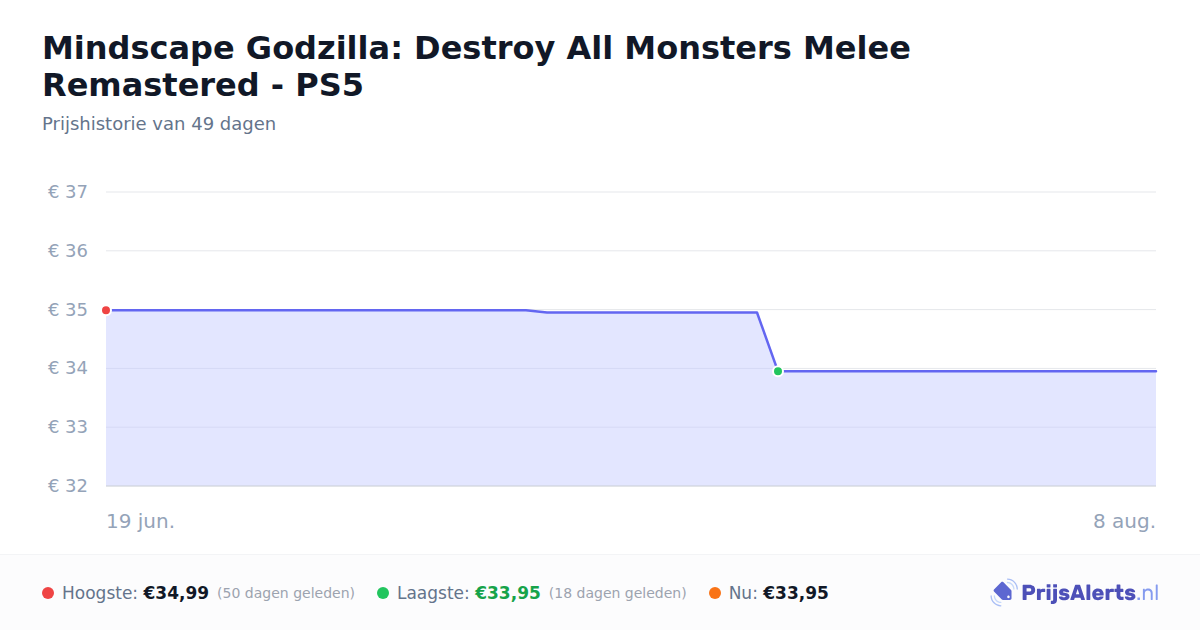Click the red highest-price dot on chart
Image resolution: width=1200 pixels, height=630 pixels.
106,310
